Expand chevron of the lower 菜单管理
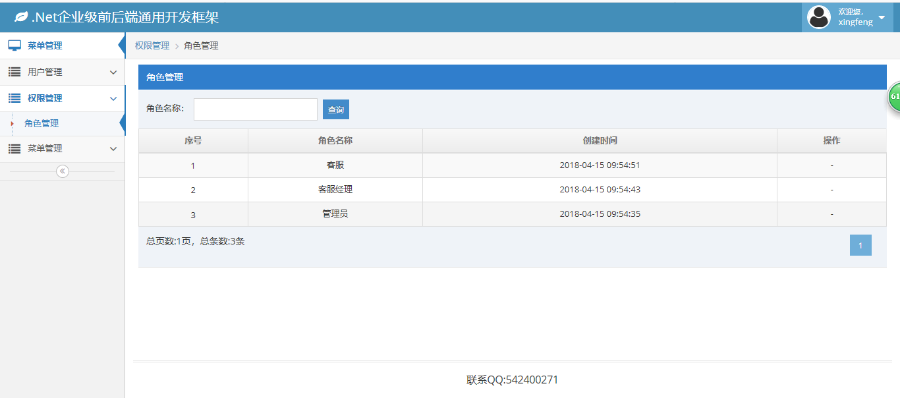This screenshot has width=900, height=398. click(x=113, y=149)
